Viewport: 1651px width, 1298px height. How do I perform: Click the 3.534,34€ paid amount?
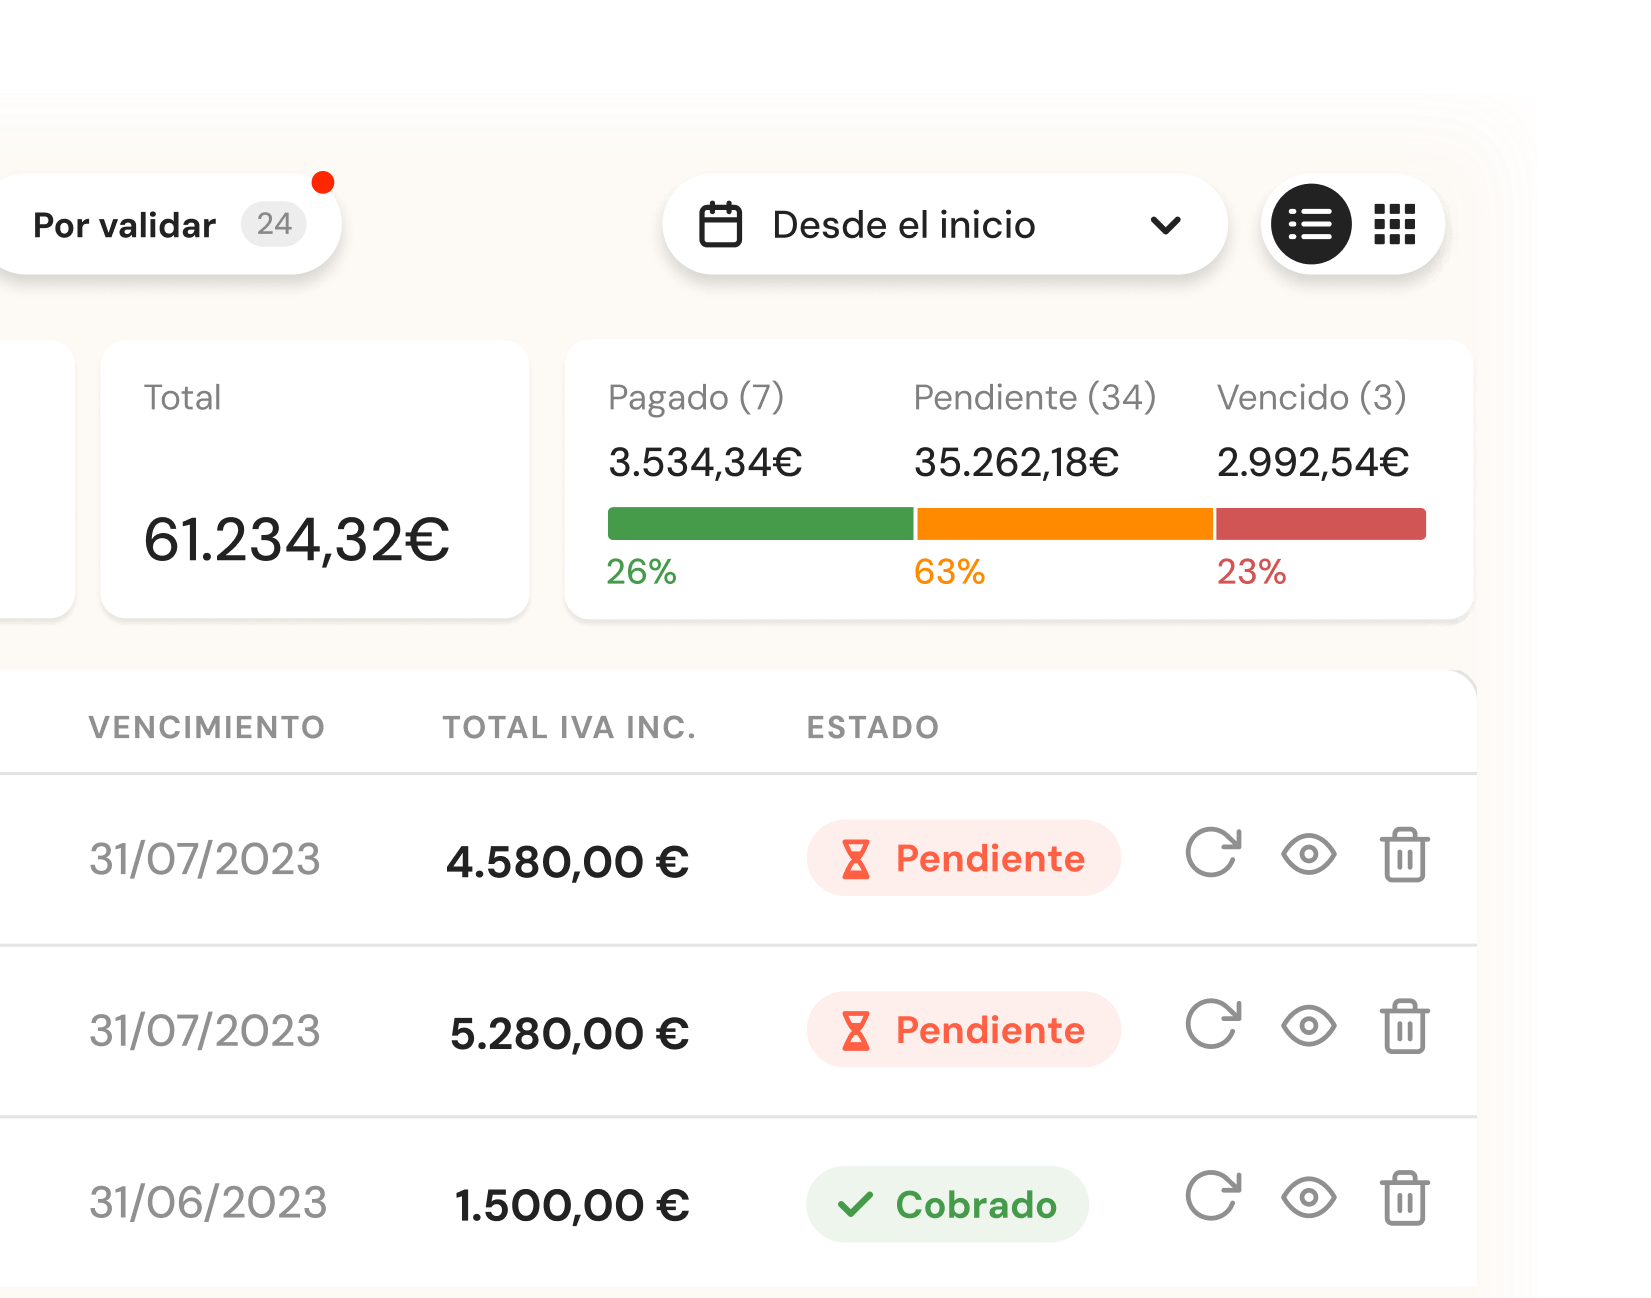[x=705, y=462]
